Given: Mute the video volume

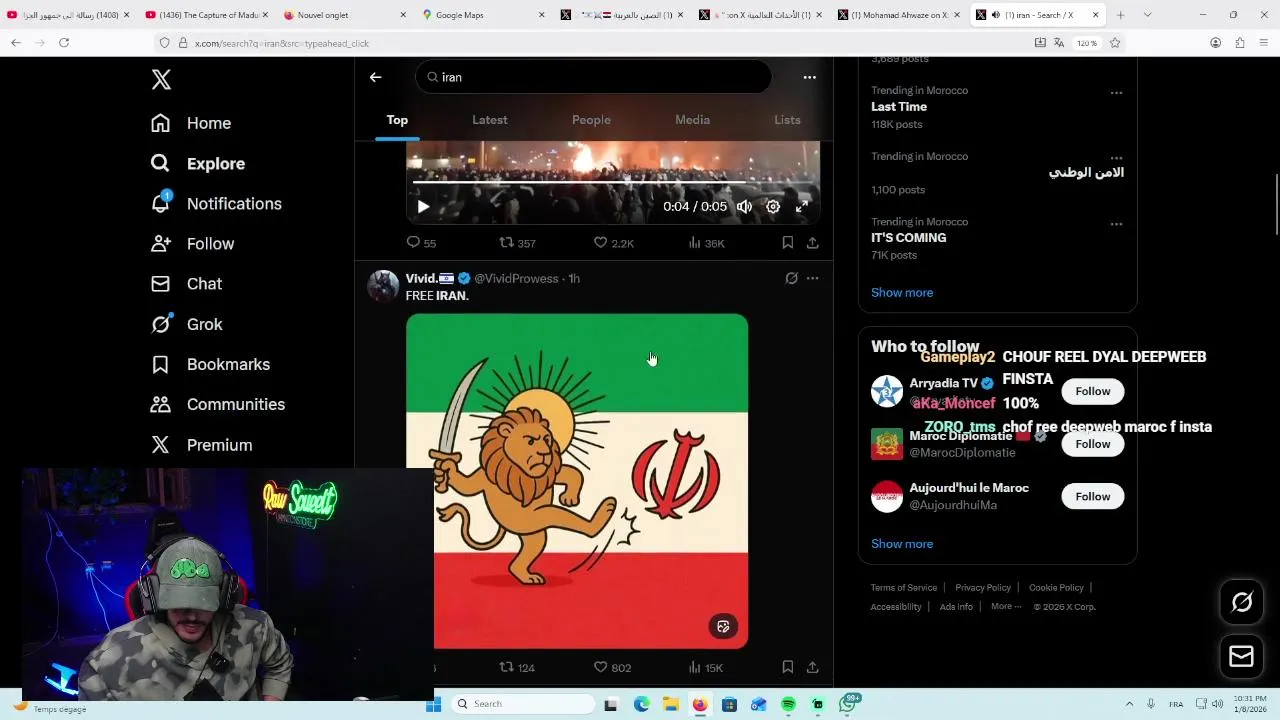Looking at the screenshot, I should [744, 207].
